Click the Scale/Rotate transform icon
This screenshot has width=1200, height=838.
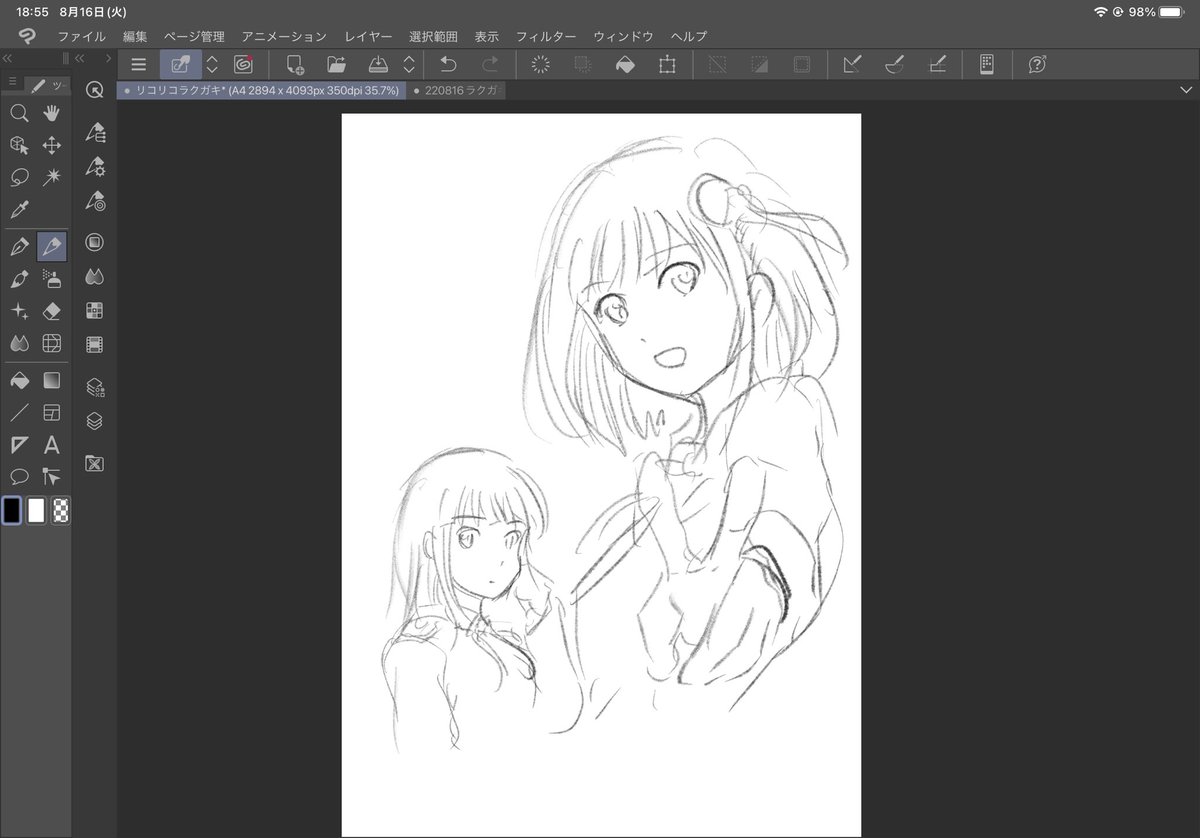tap(667, 65)
